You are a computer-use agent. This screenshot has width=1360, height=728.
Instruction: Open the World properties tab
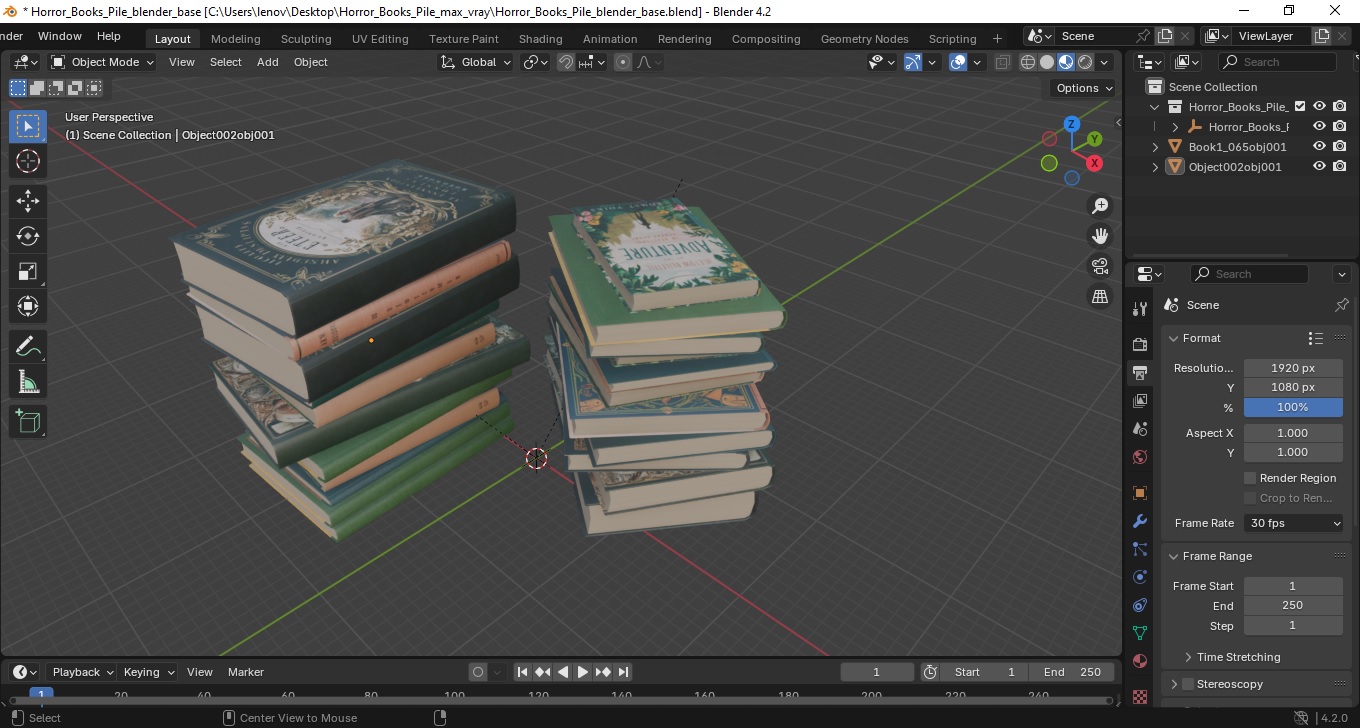coord(1139,458)
